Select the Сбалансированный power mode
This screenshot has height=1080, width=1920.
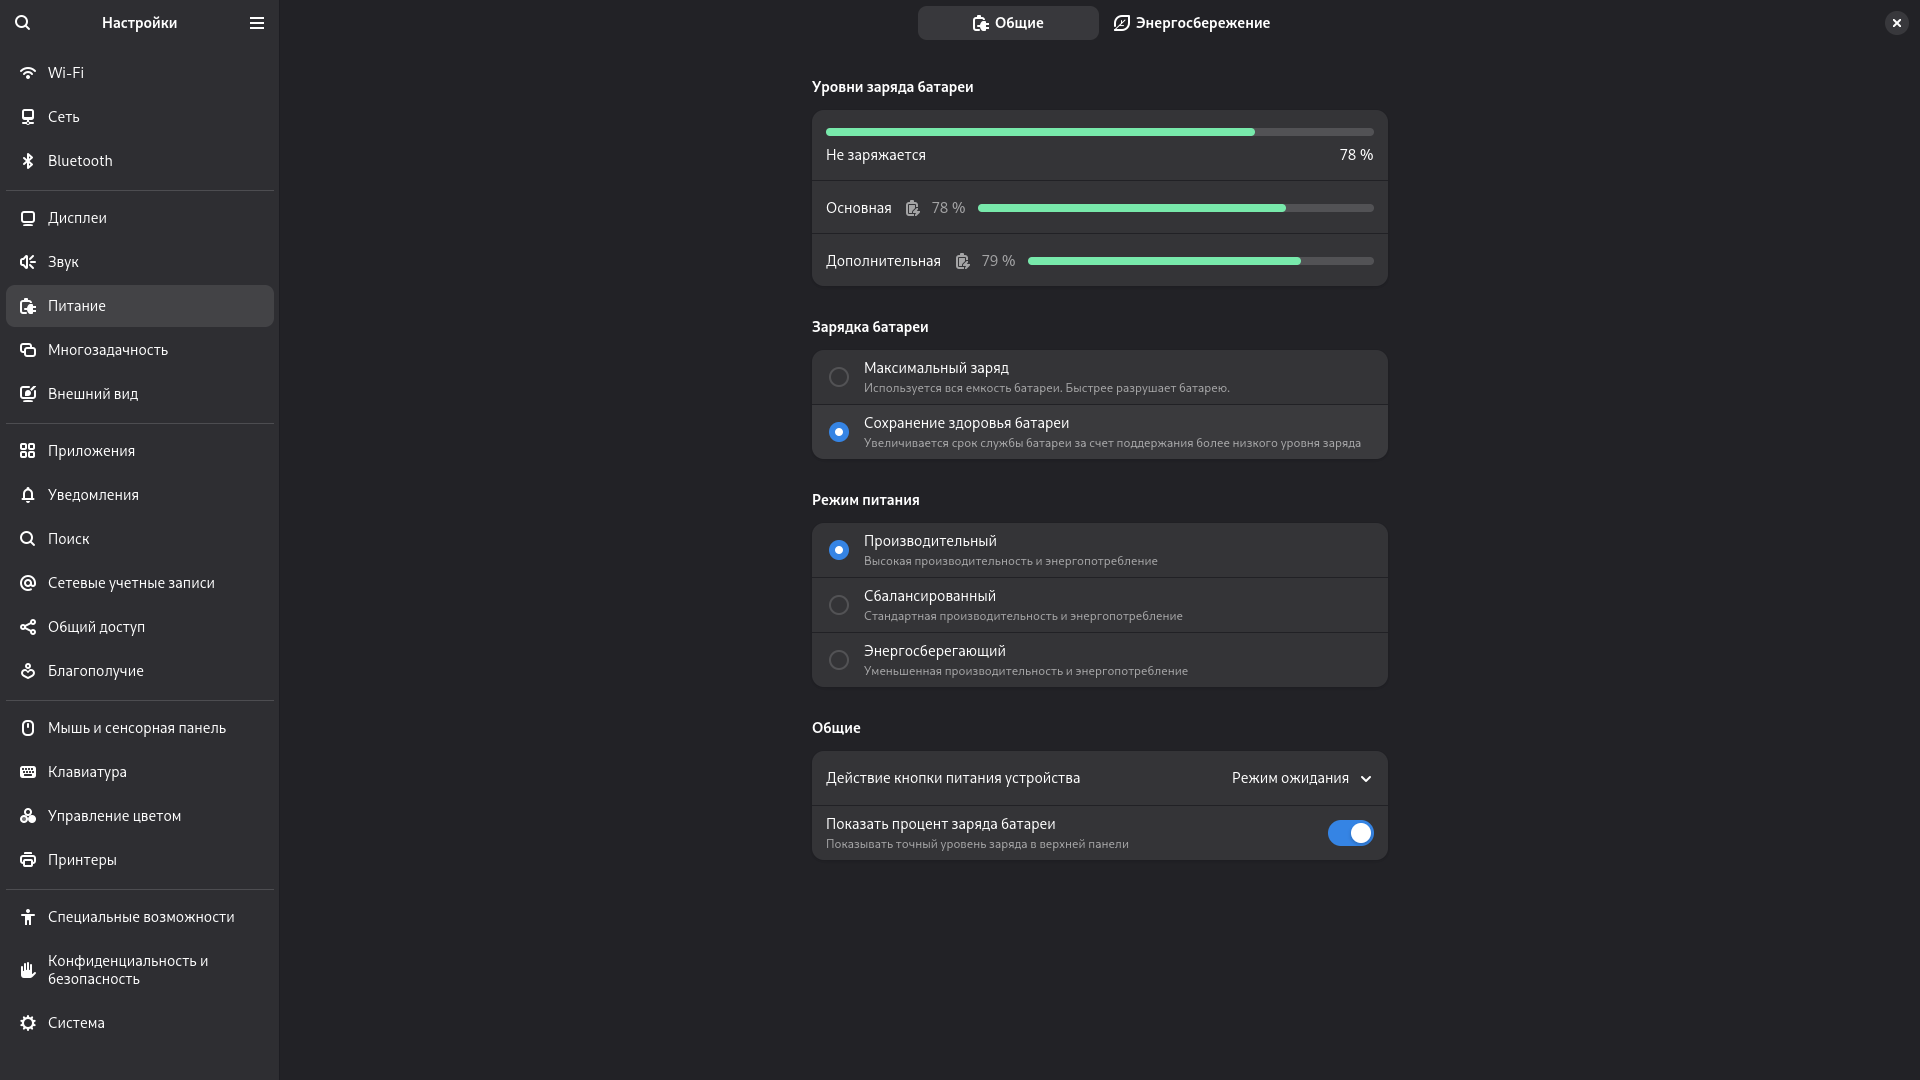tap(839, 605)
